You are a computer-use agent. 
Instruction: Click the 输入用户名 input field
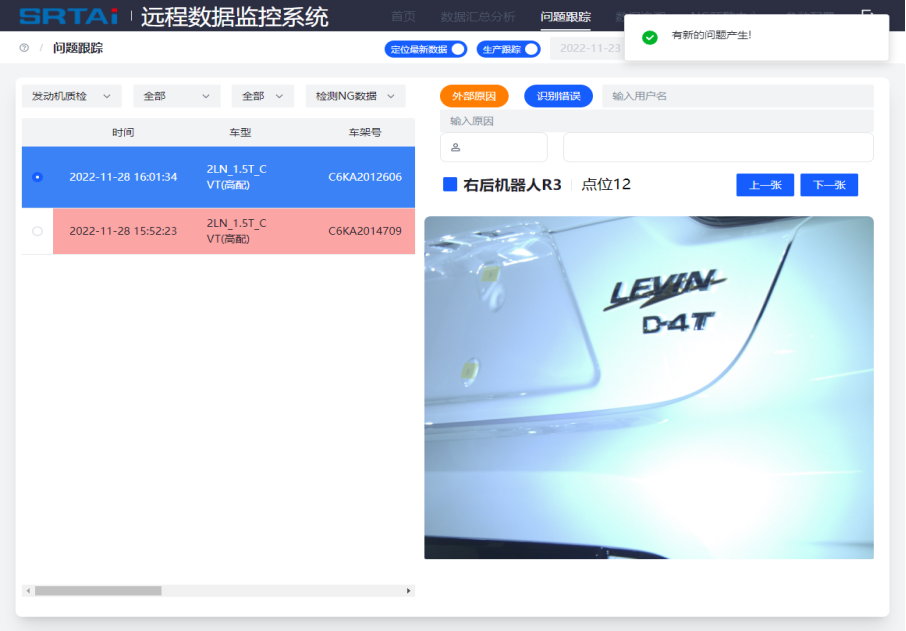[738, 96]
